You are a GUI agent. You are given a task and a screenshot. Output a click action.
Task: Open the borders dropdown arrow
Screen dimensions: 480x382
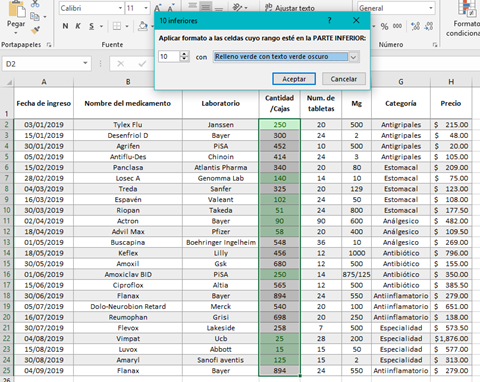(x=127, y=26)
